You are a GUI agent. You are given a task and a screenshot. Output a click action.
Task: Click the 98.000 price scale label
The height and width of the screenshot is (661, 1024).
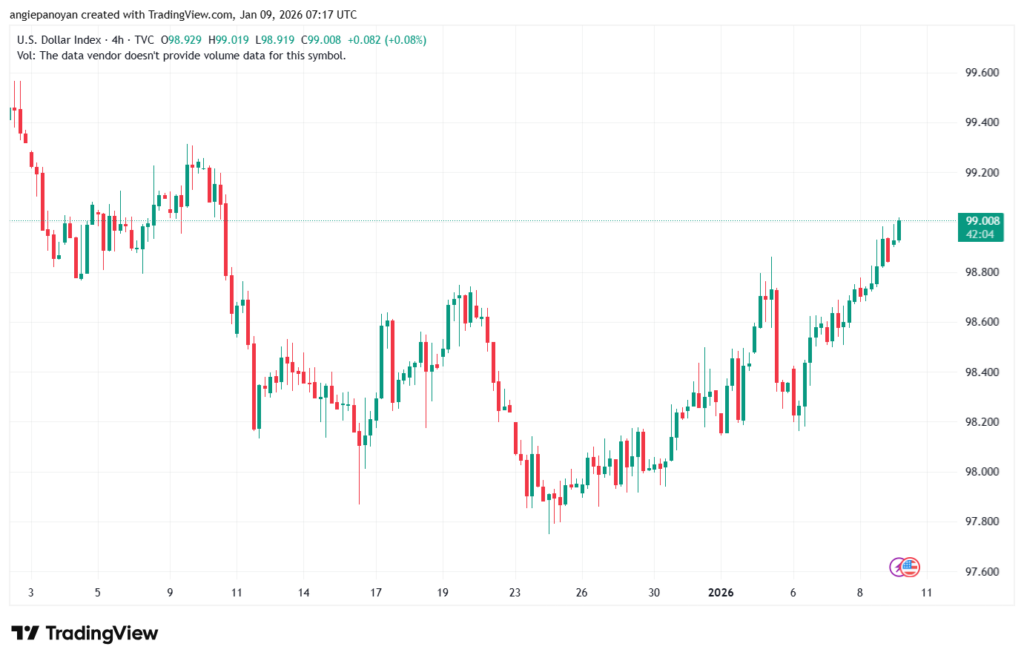978,472
